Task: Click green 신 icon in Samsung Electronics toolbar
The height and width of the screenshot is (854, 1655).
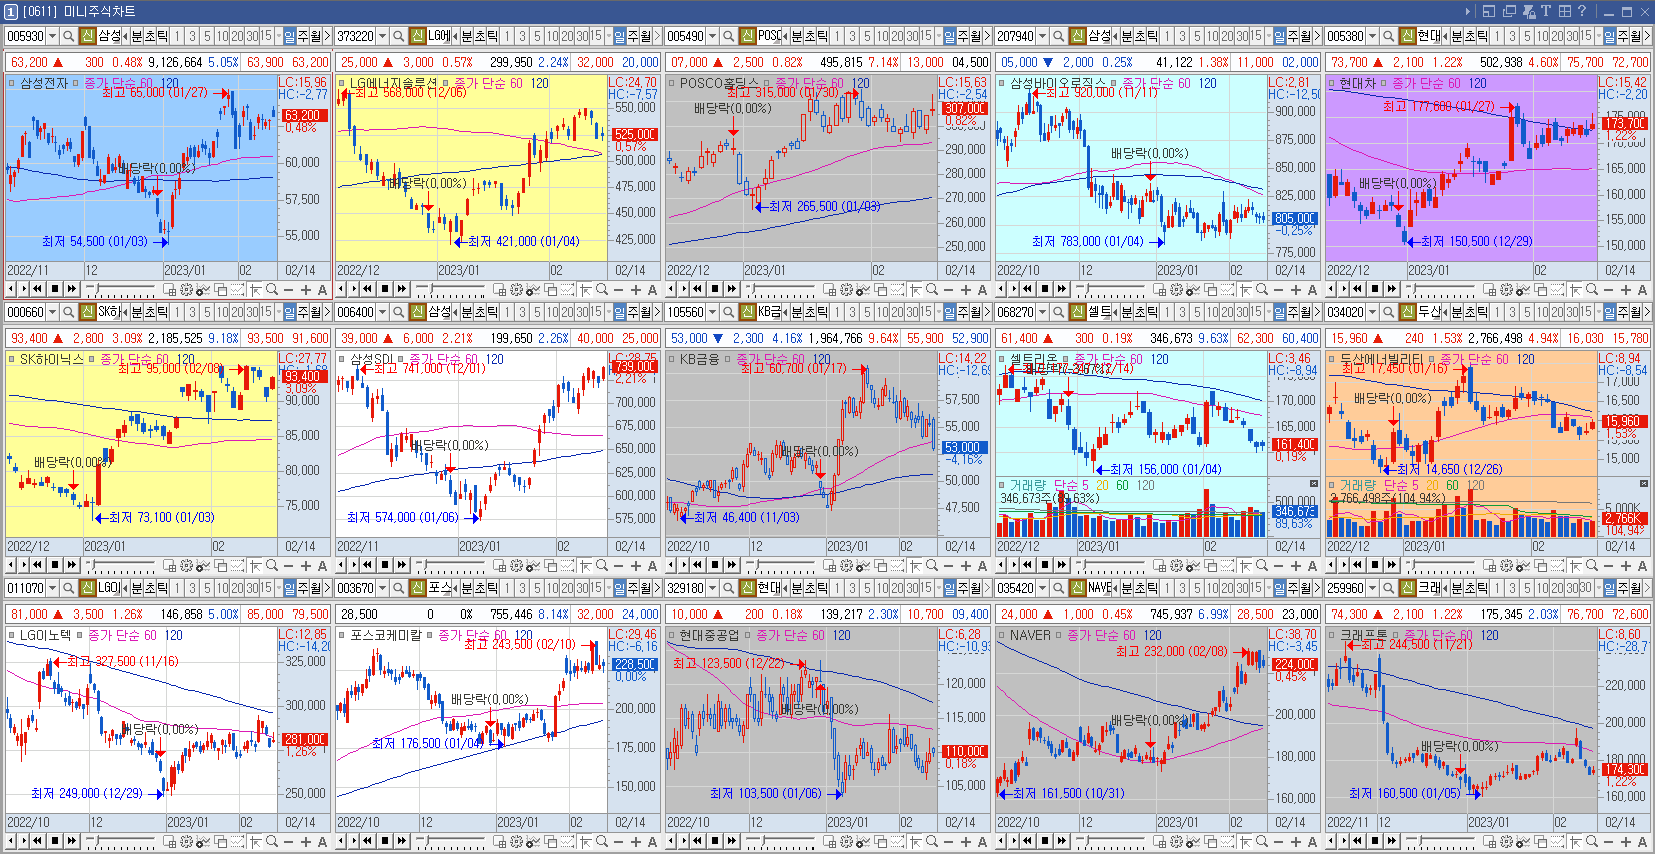Action: coord(88,35)
